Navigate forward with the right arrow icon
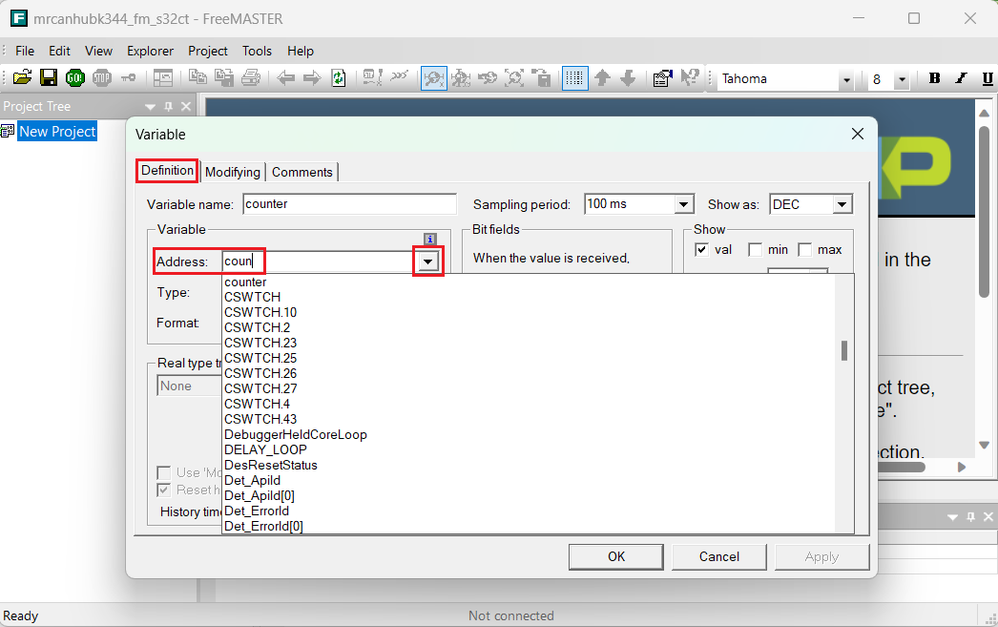 click(312, 78)
